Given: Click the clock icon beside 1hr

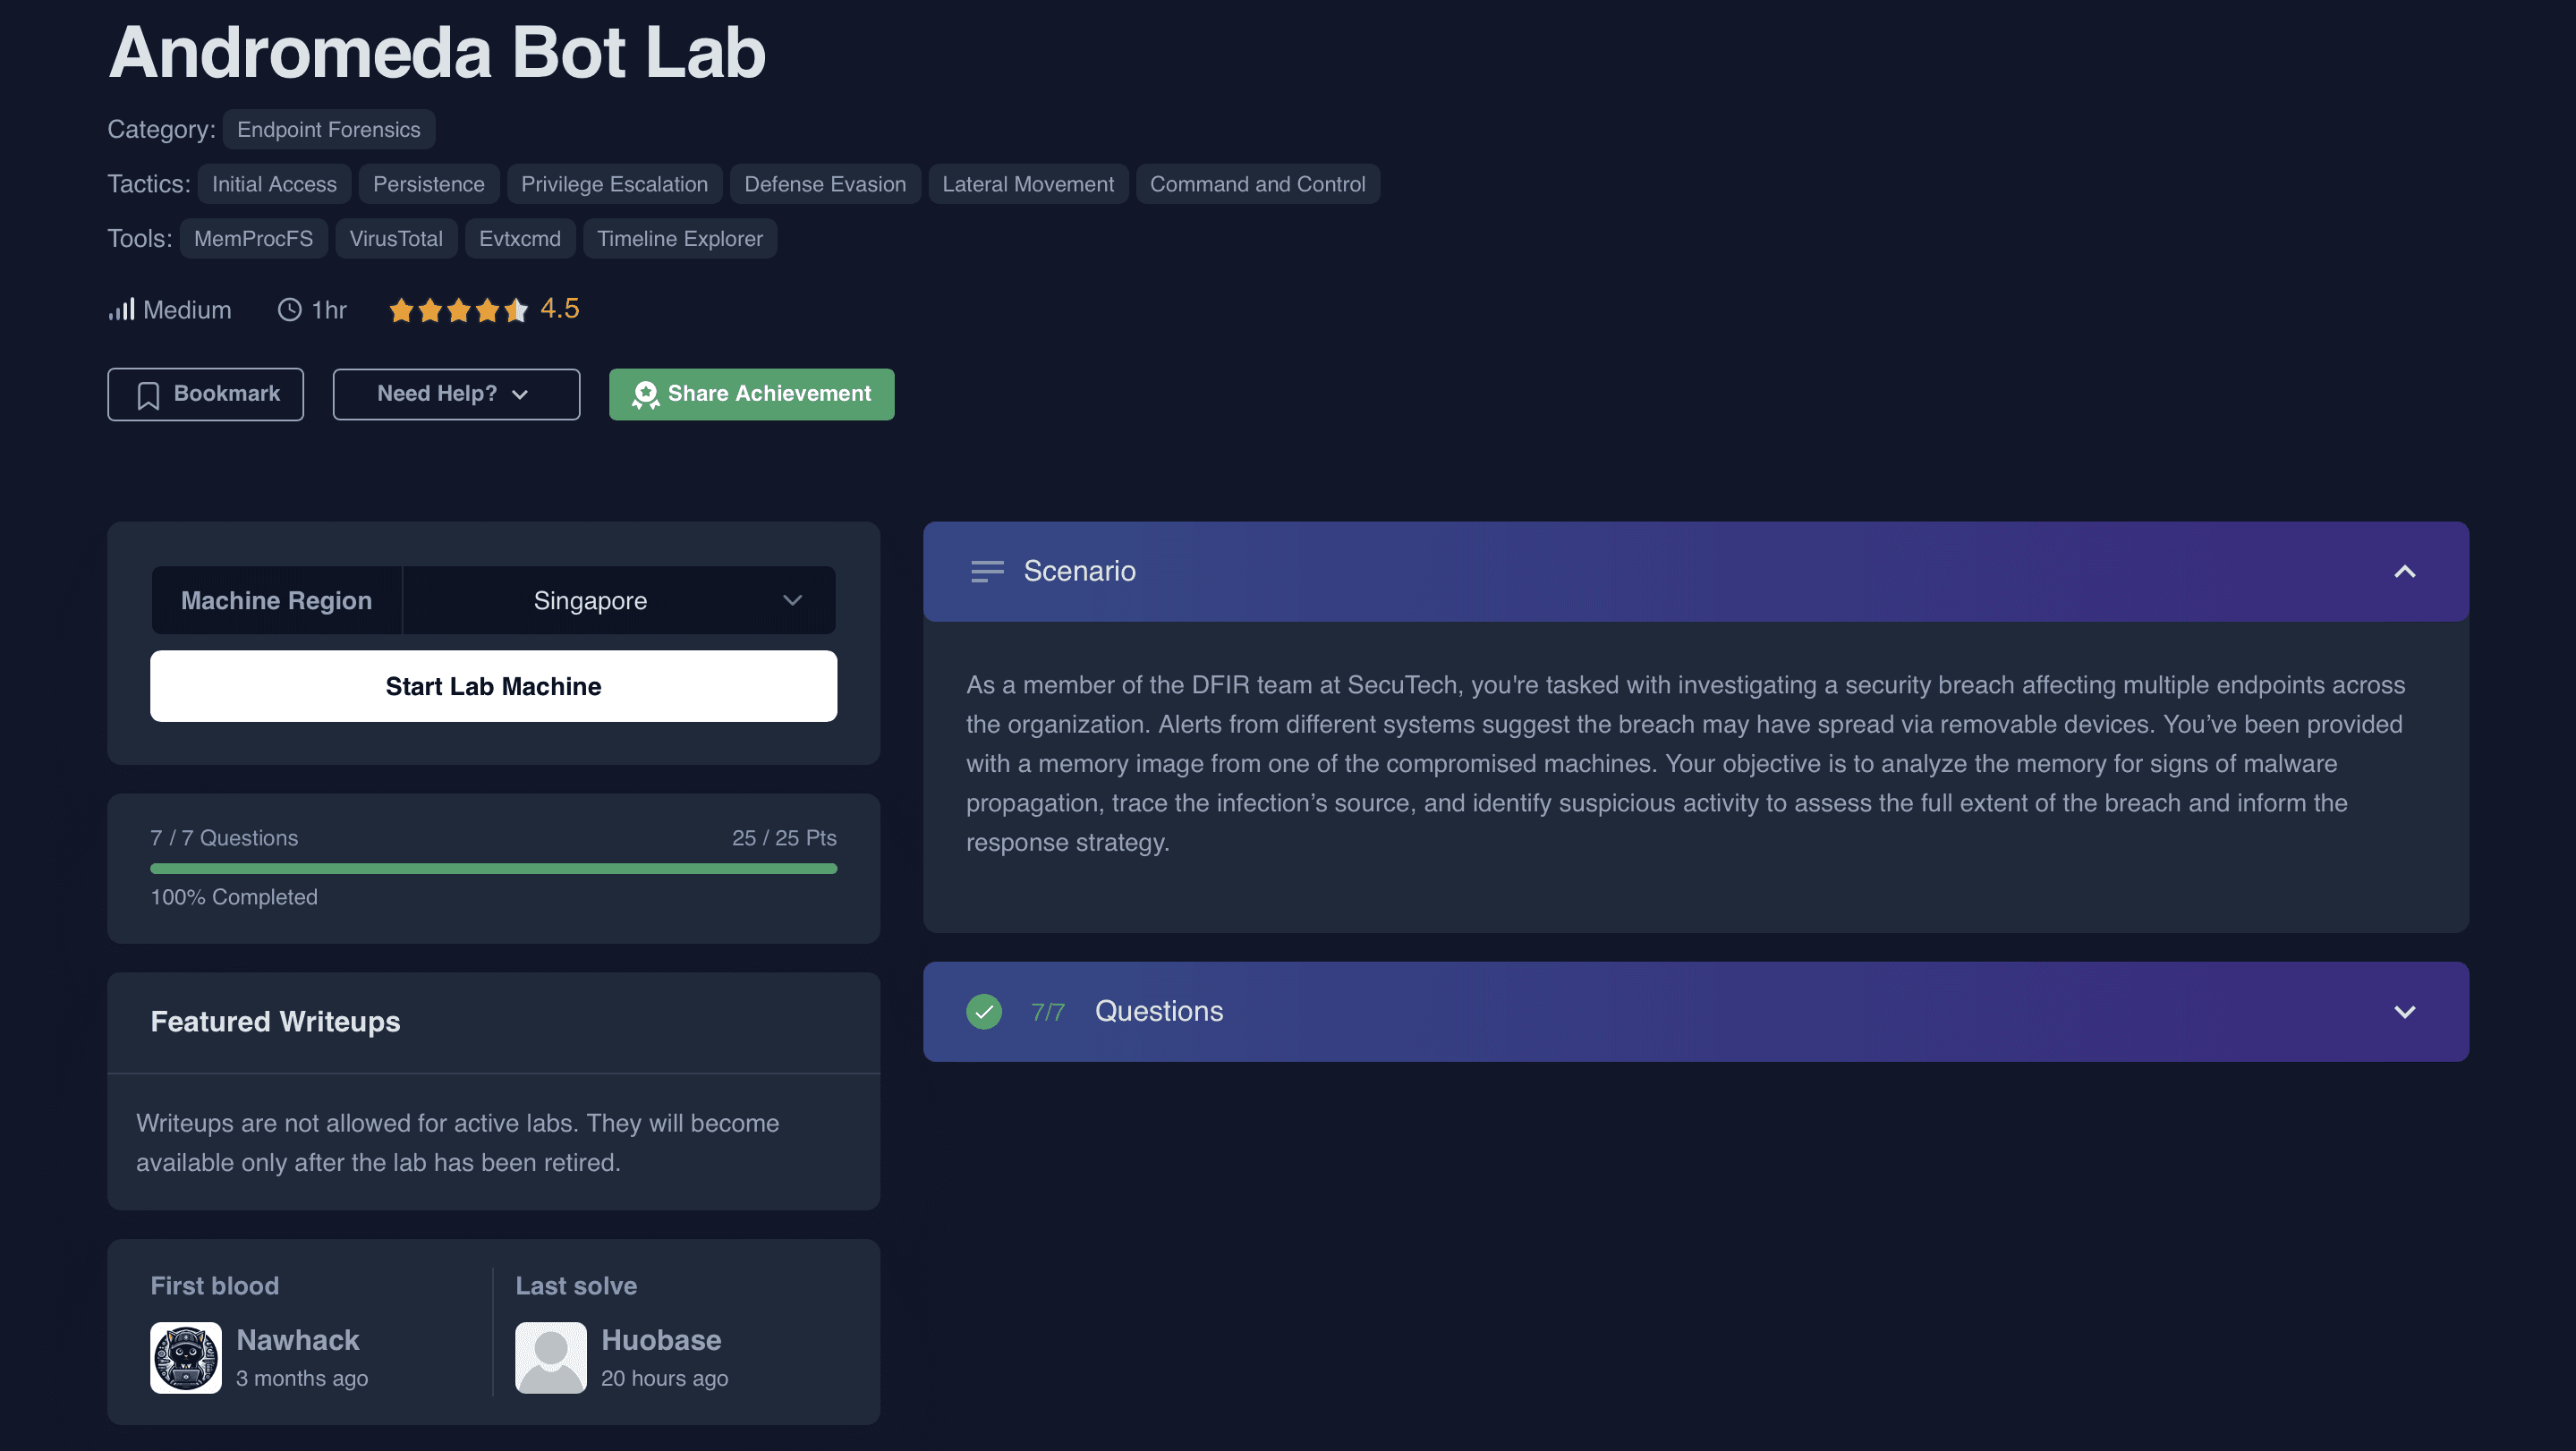Looking at the screenshot, I should tap(289, 310).
